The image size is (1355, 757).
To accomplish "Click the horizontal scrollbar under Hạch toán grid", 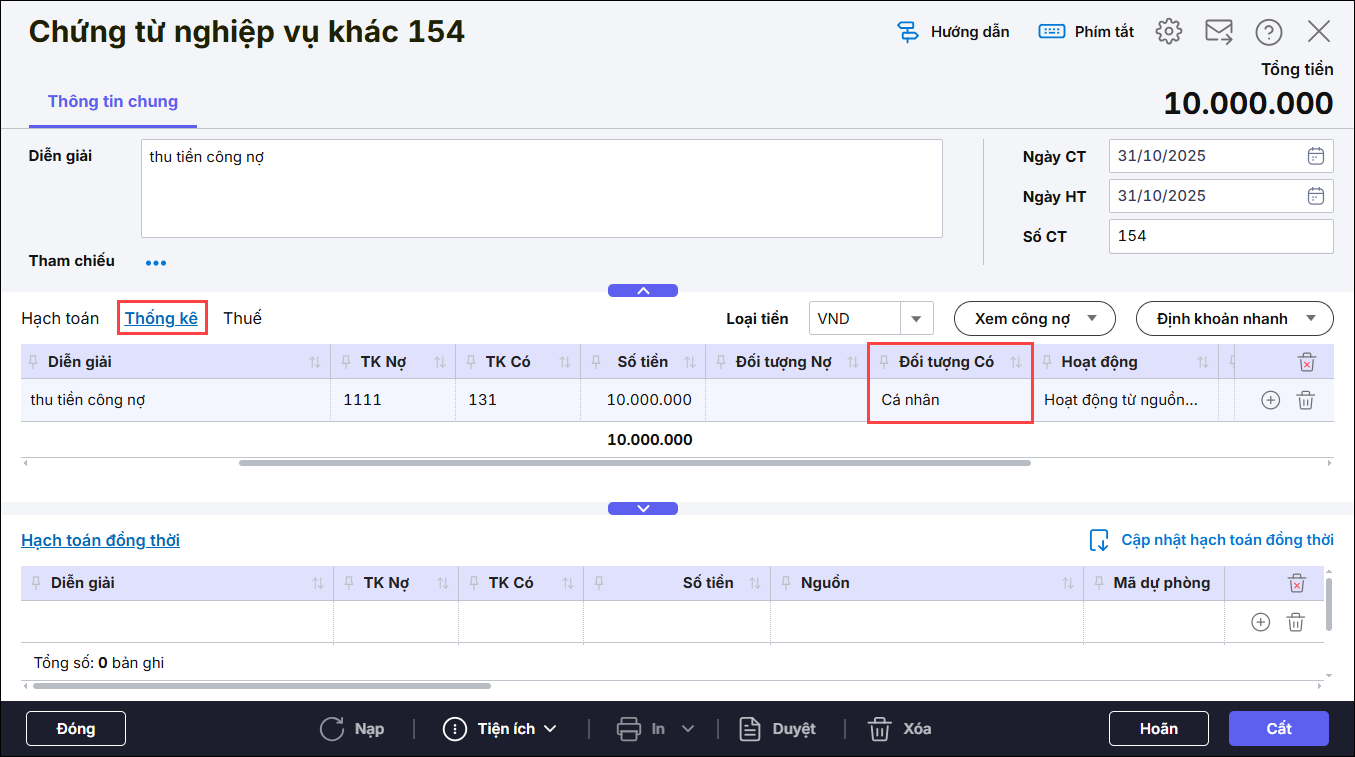I will [634, 463].
